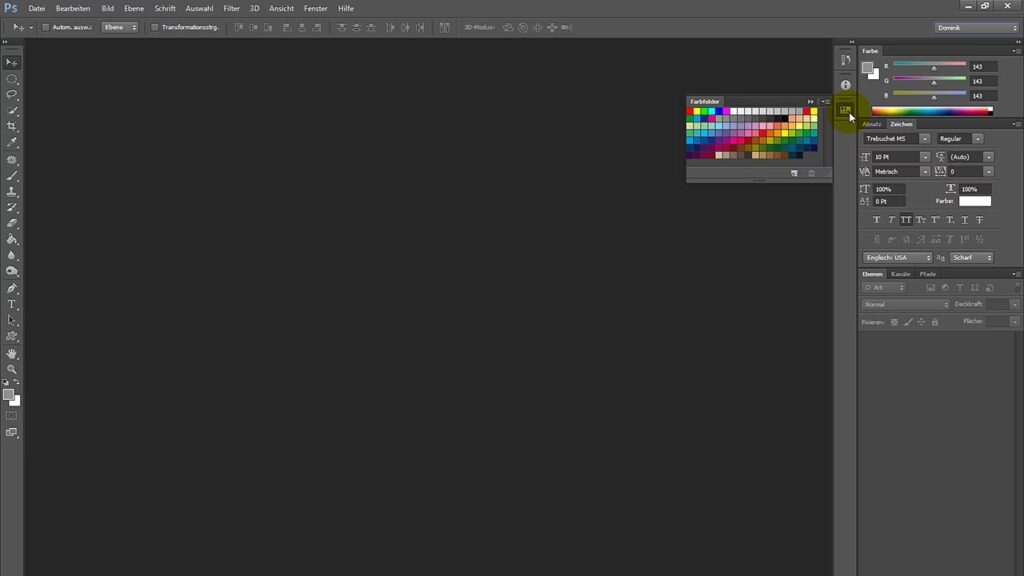Open the Filter menu
The image size is (1024, 576).
click(x=231, y=8)
